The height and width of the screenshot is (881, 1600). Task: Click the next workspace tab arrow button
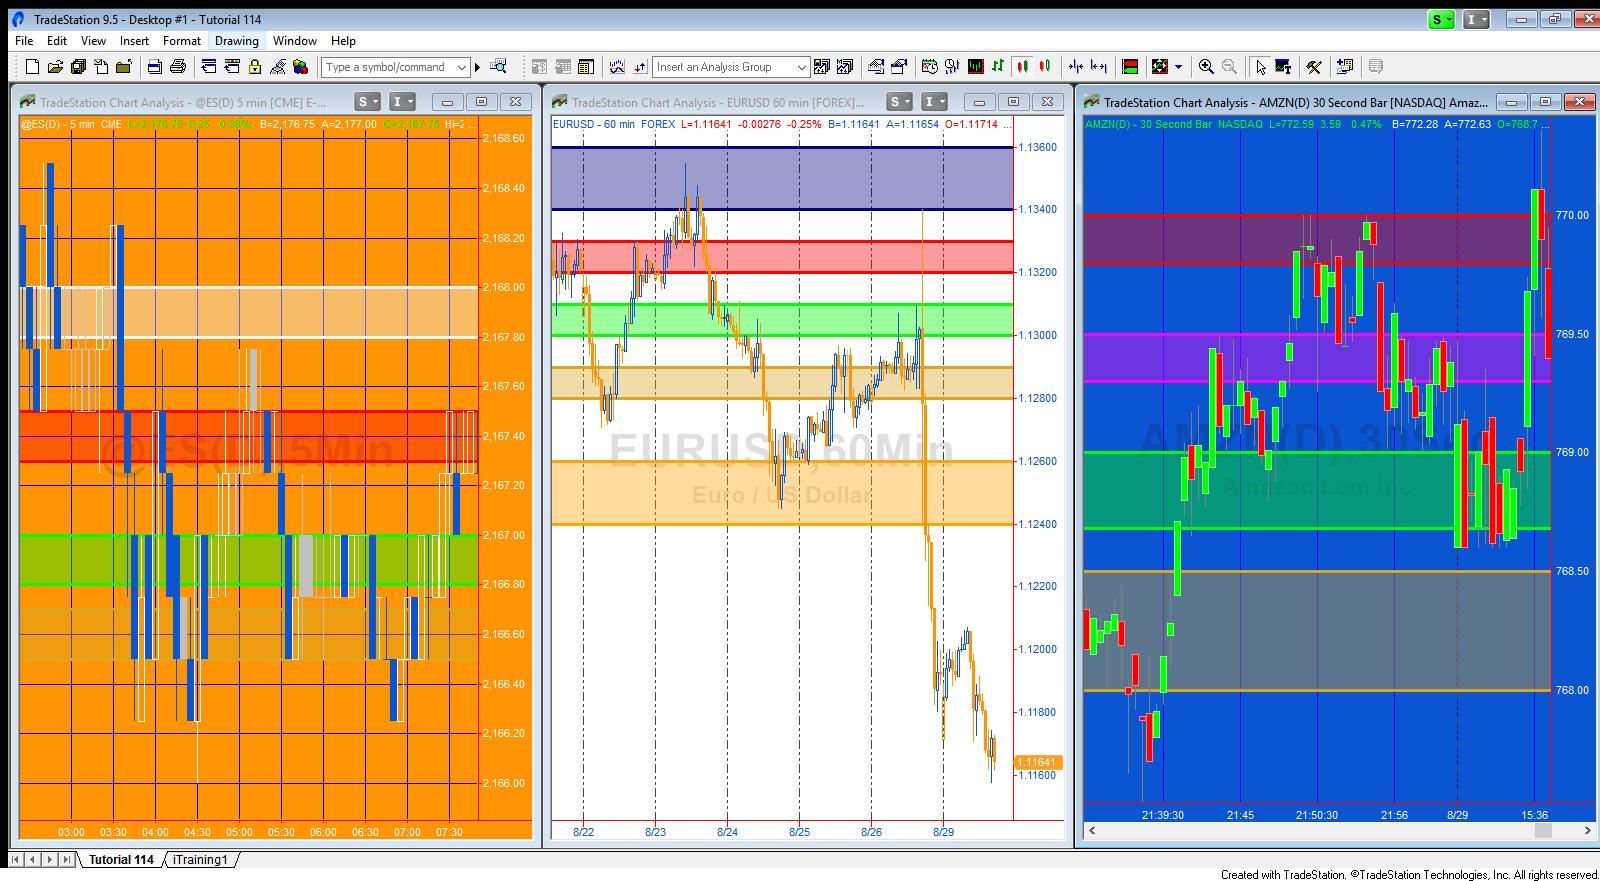coord(50,860)
